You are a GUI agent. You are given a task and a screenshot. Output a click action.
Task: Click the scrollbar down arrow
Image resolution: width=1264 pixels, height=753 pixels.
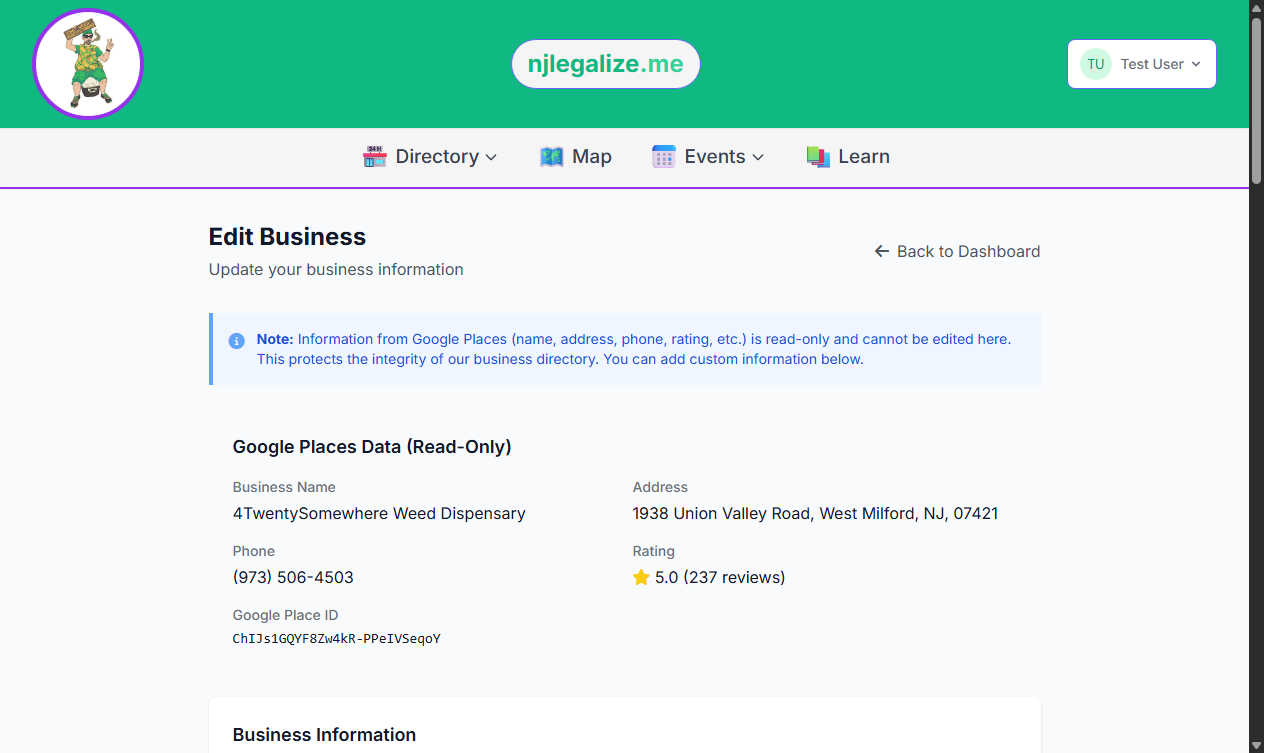pyautogui.click(x=1256, y=745)
